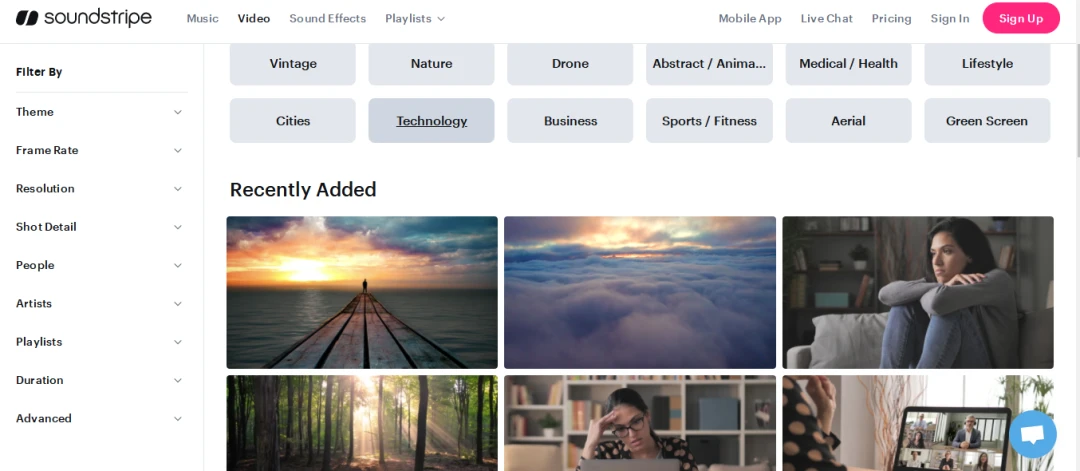Click the Recently Added heading
1080x471 pixels.
click(x=303, y=189)
